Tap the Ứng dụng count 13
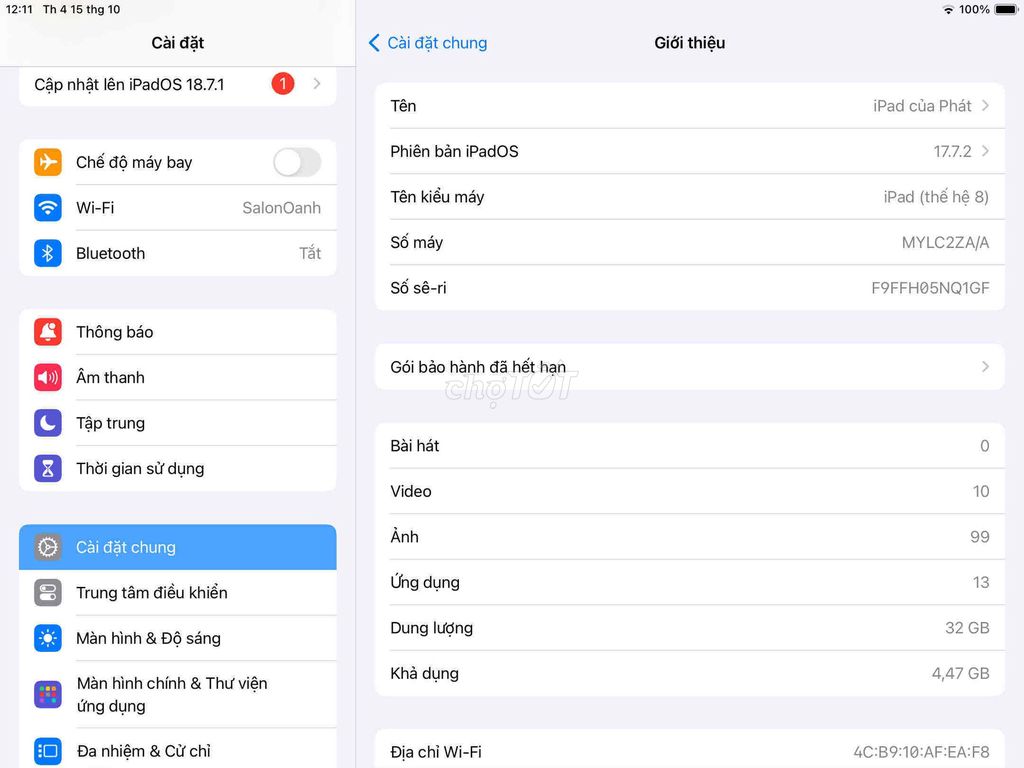The width and height of the screenshot is (1024, 768). [981, 583]
